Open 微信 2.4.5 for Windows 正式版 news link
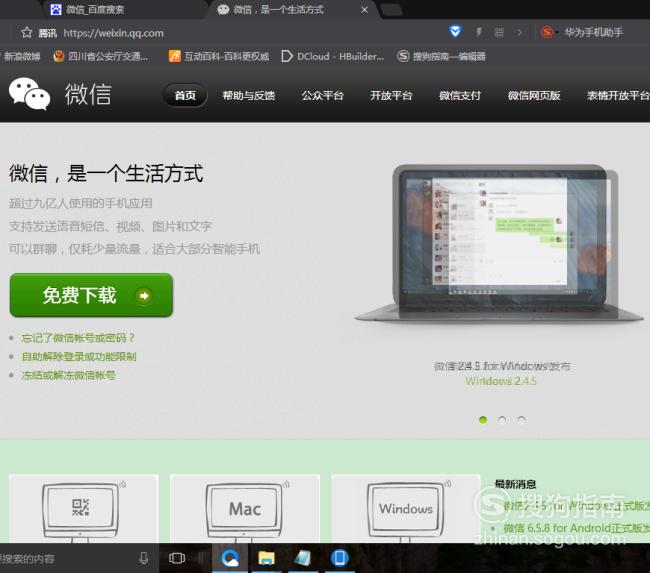The height and width of the screenshot is (573, 650). (x=576, y=505)
